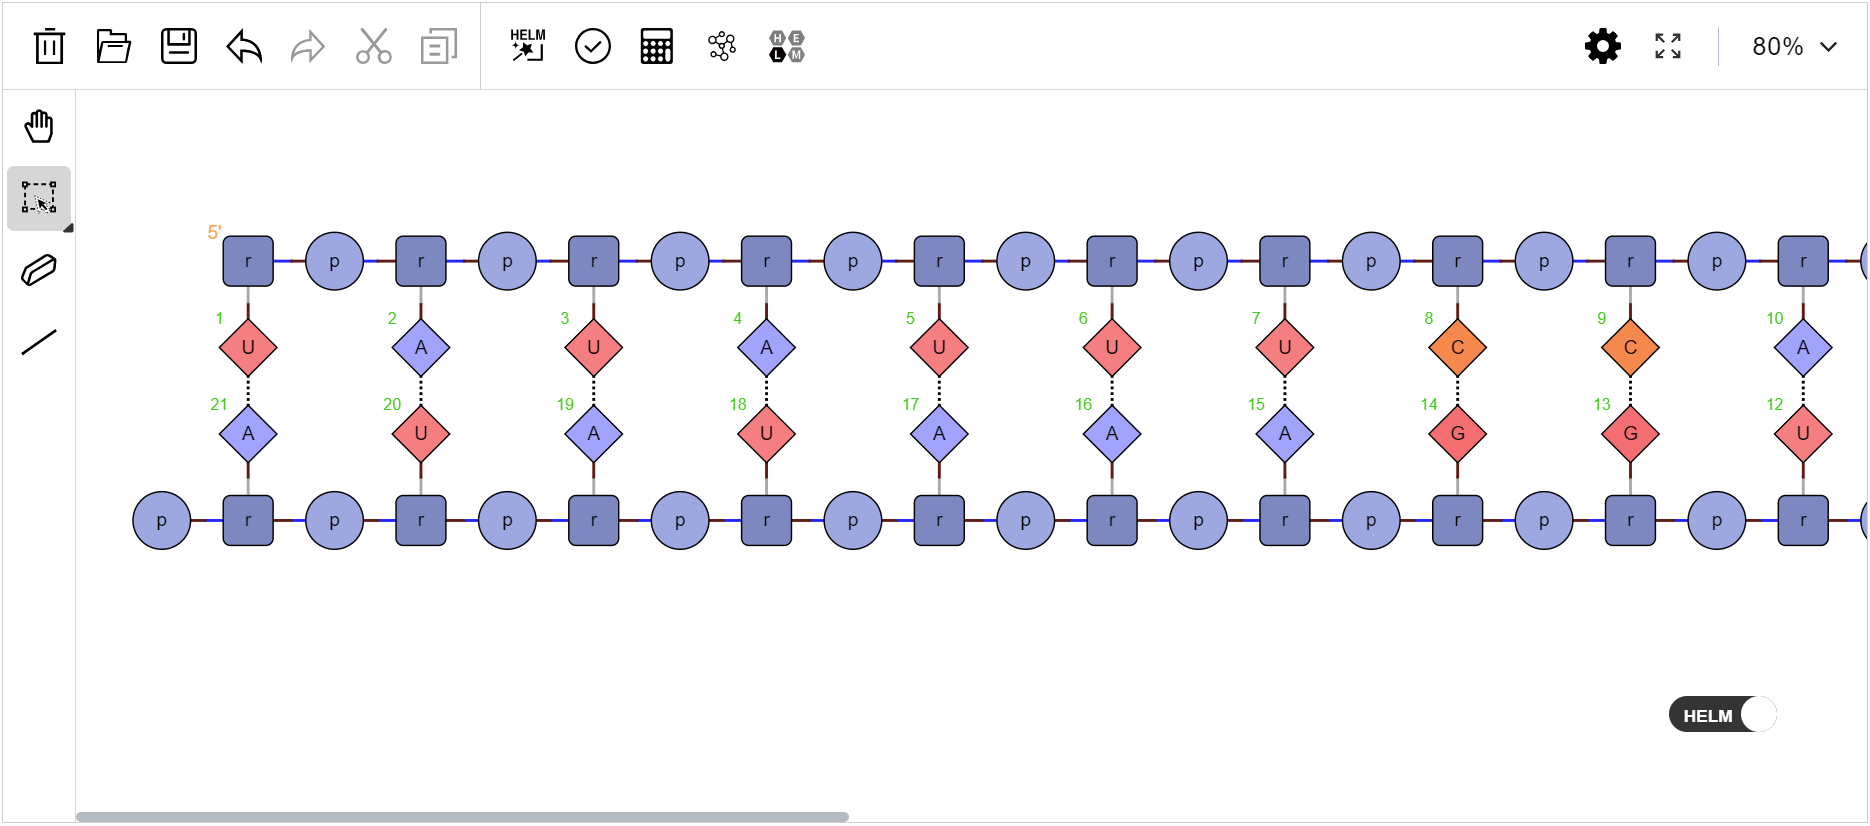Select base U at position 5
1870x826 pixels.
coord(939,348)
